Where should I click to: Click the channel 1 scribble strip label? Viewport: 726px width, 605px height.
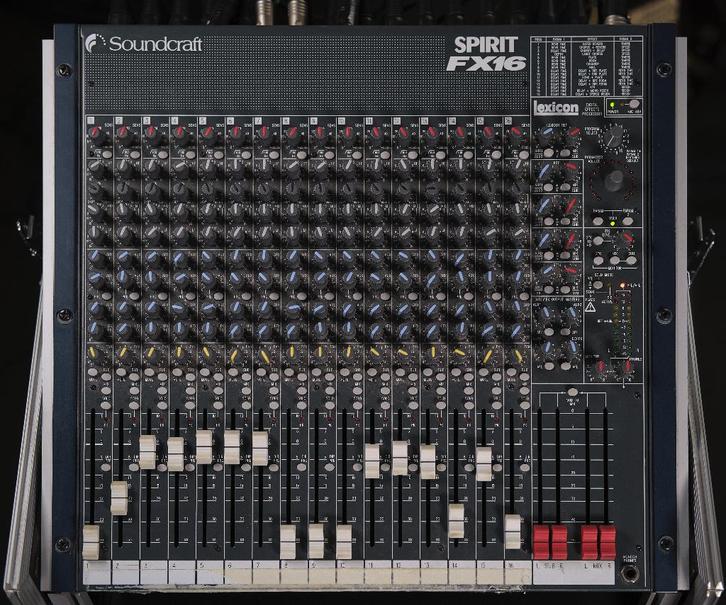tap(97, 574)
